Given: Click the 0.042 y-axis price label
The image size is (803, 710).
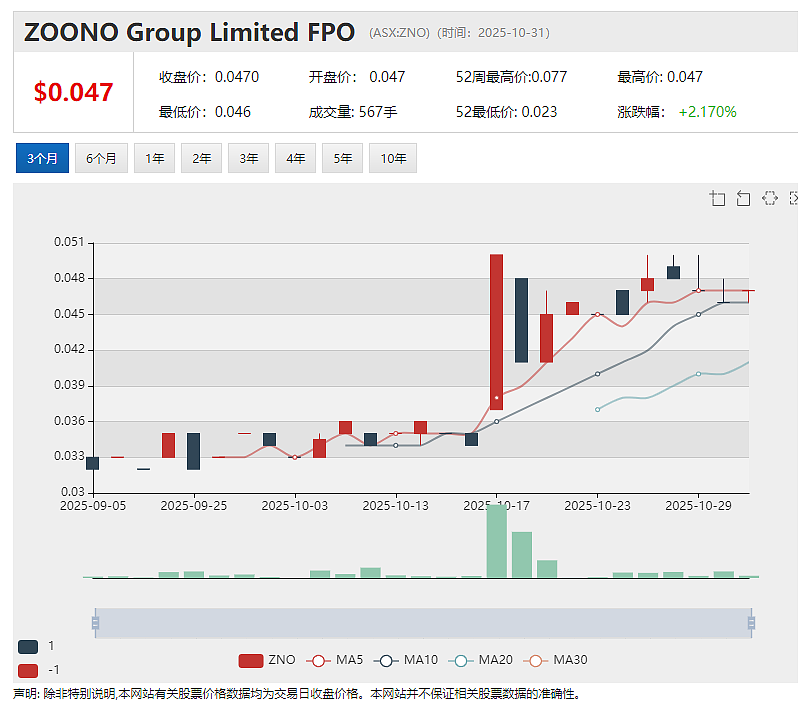Looking at the screenshot, I should click(69, 349).
